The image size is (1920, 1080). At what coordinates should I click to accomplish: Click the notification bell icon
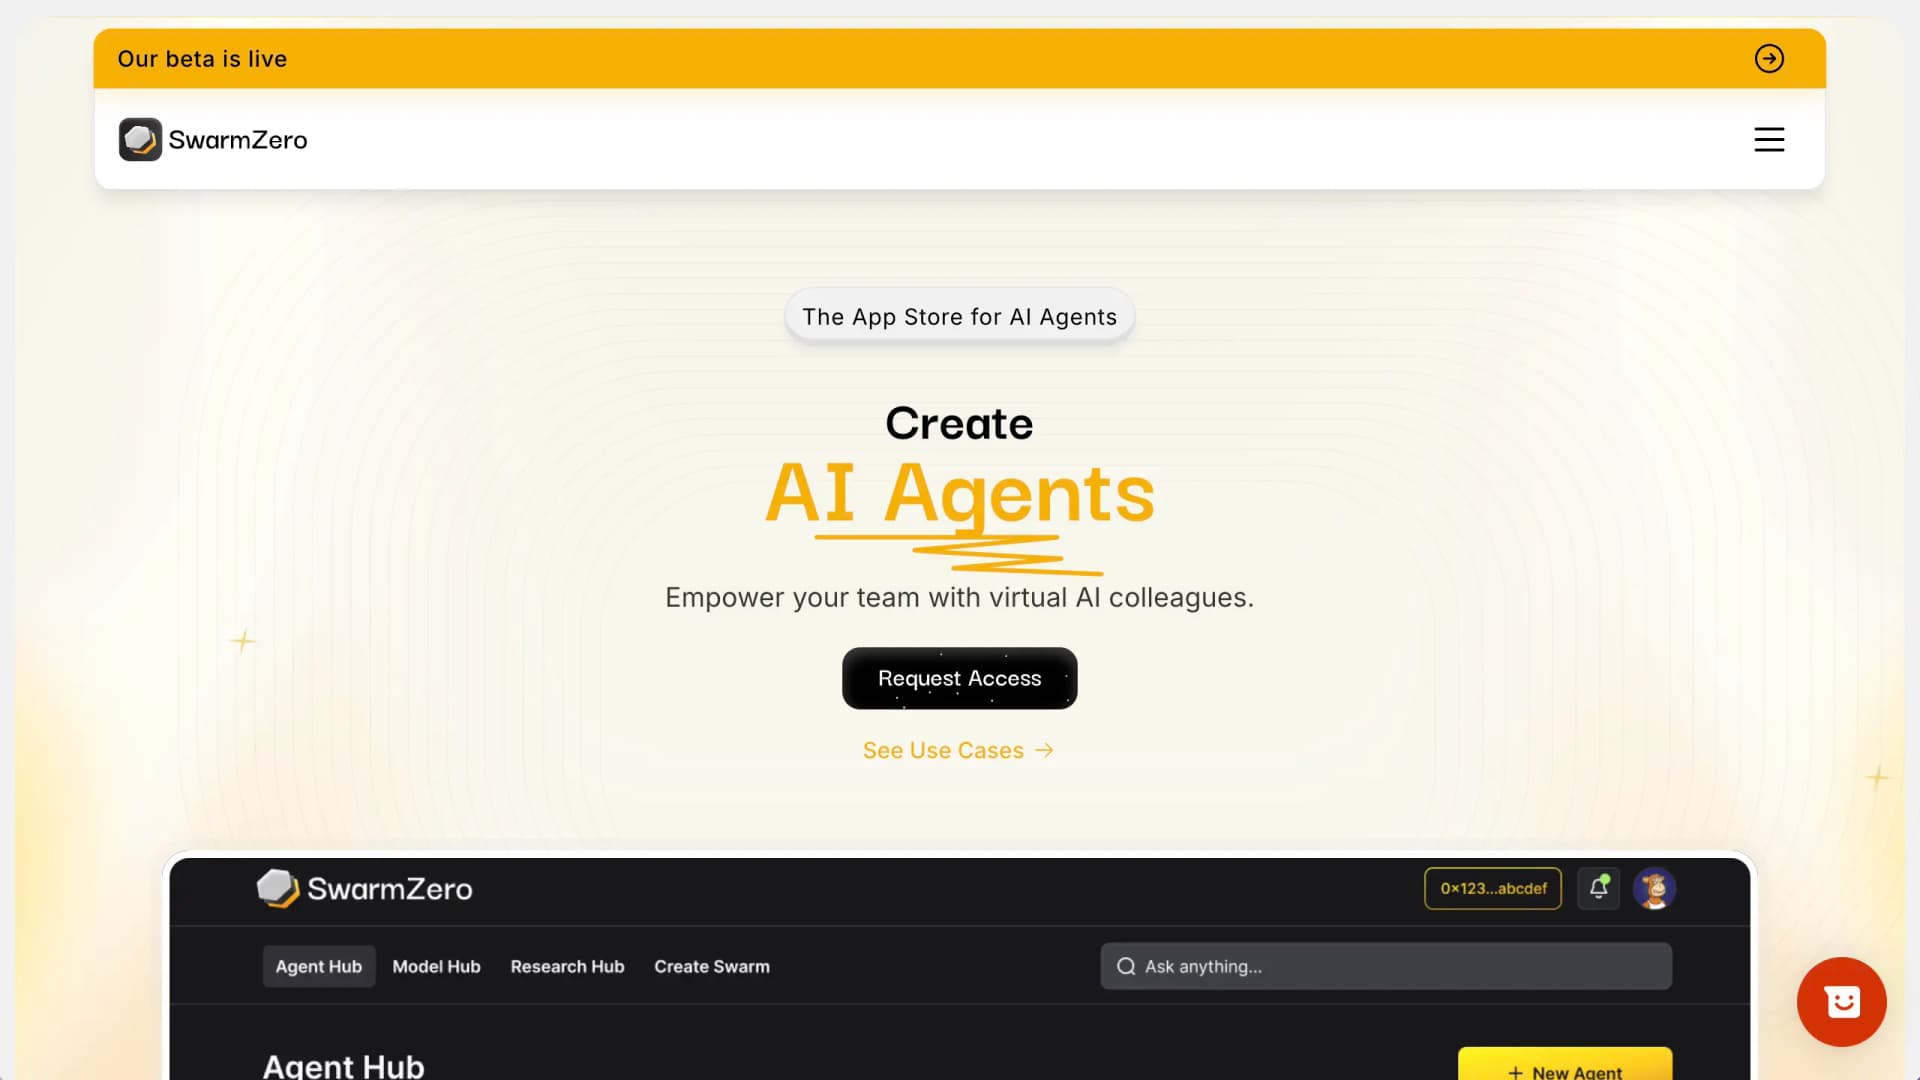coord(1598,888)
